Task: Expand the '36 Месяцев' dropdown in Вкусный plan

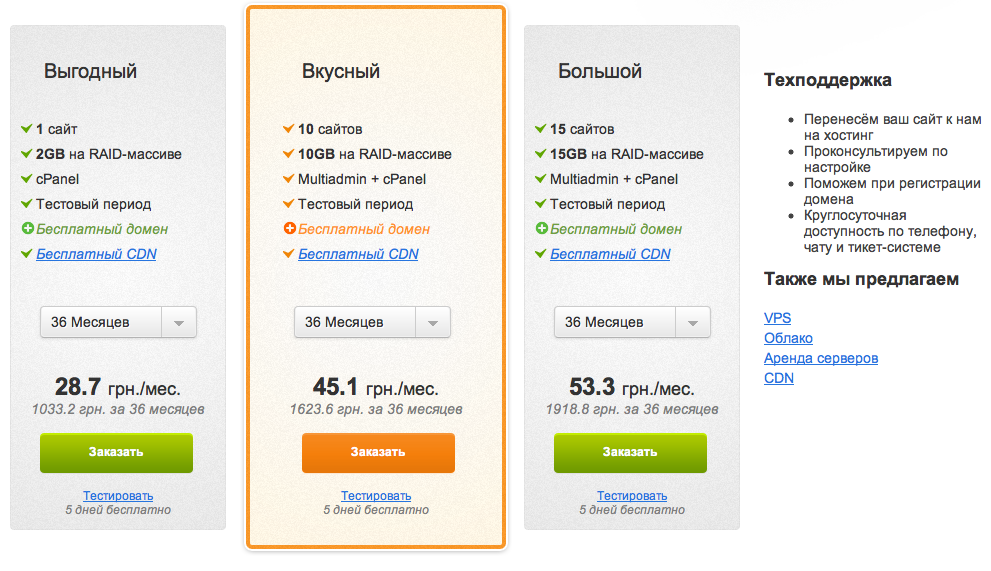Action: point(372,322)
